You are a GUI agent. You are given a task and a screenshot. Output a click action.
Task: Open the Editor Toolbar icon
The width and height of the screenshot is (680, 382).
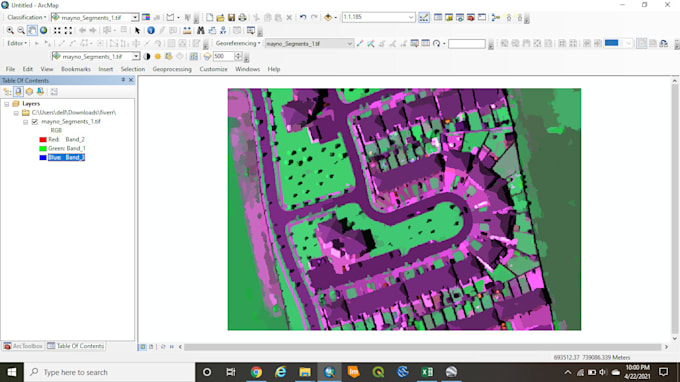pyautogui.click(x=424, y=17)
